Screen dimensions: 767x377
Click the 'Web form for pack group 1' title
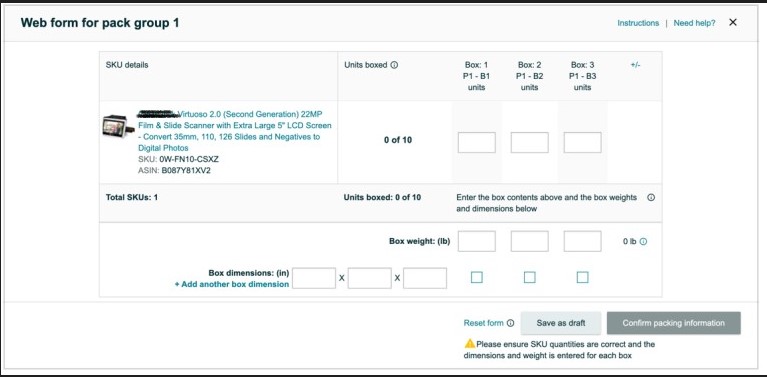click(100, 23)
